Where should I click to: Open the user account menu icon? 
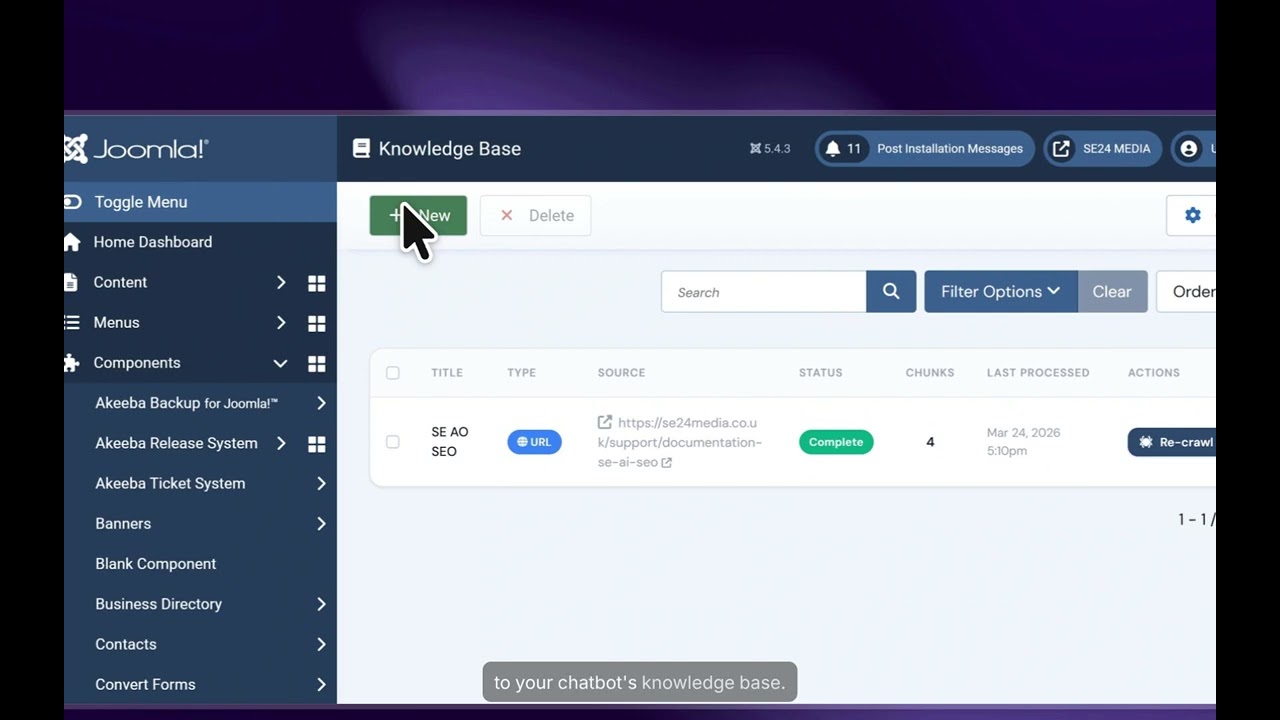point(1188,148)
